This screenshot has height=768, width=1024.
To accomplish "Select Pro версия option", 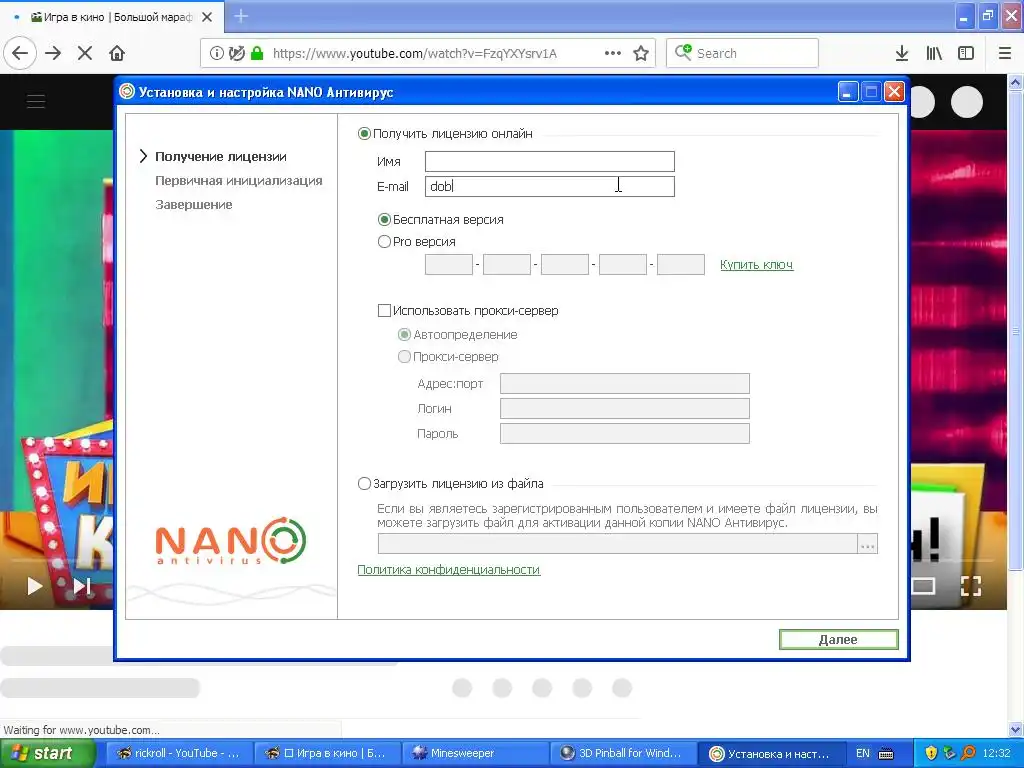I will (x=385, y=242).
